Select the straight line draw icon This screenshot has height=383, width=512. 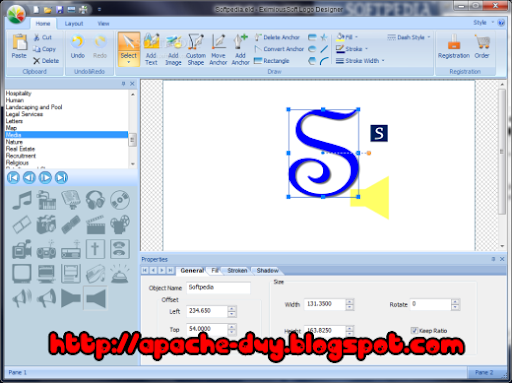pyautogui.click(x=324, y=49)
